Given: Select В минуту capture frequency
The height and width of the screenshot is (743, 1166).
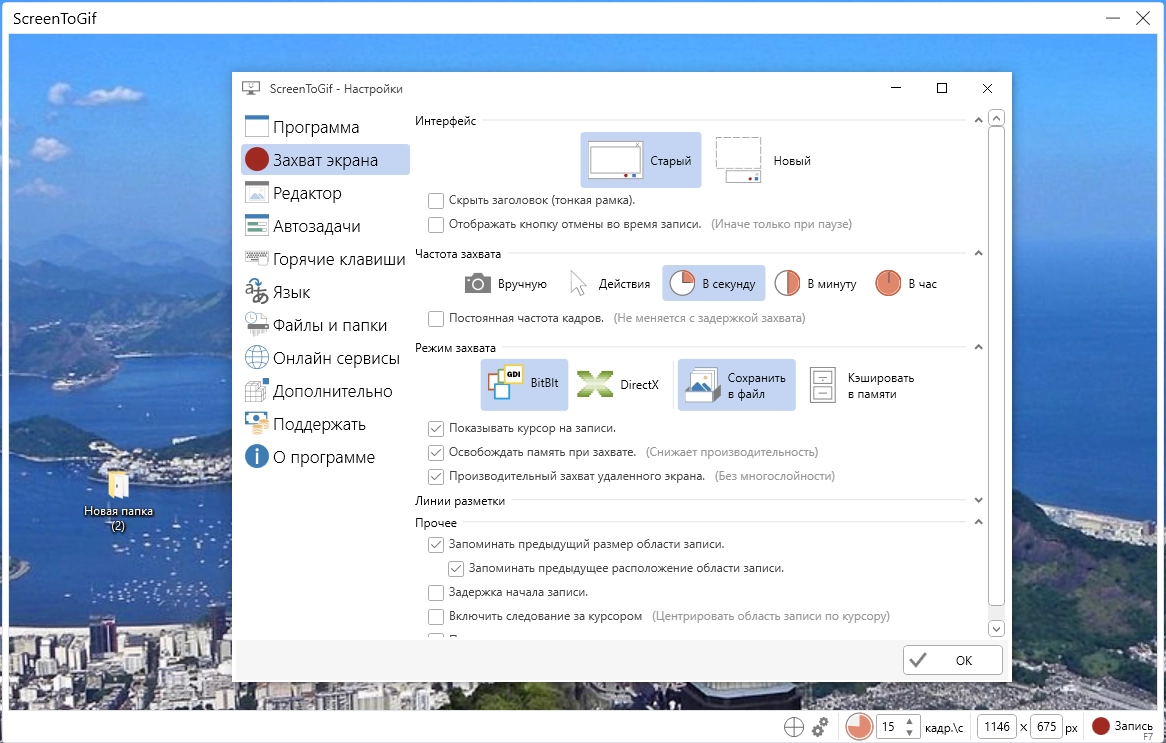Looking at the screenshot, I should [816, 283].
